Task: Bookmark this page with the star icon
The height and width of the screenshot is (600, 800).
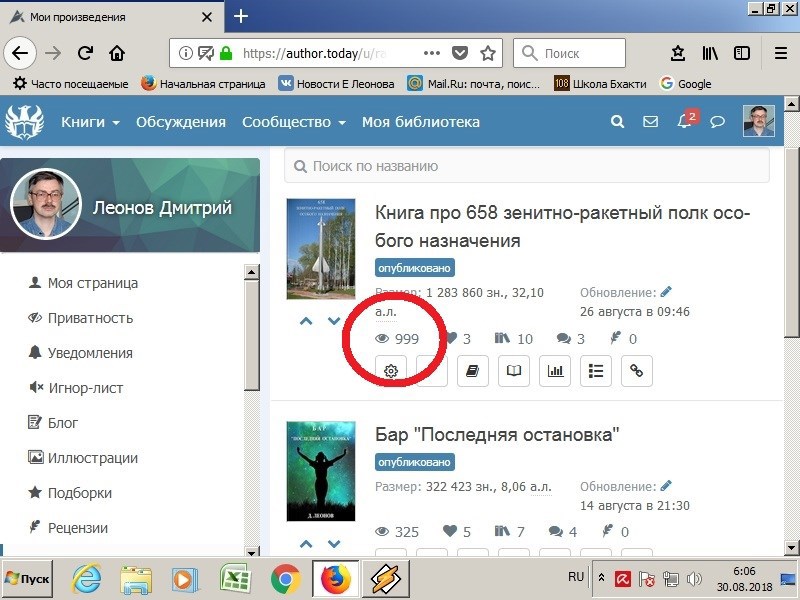Action: click(x=488, y=53)
